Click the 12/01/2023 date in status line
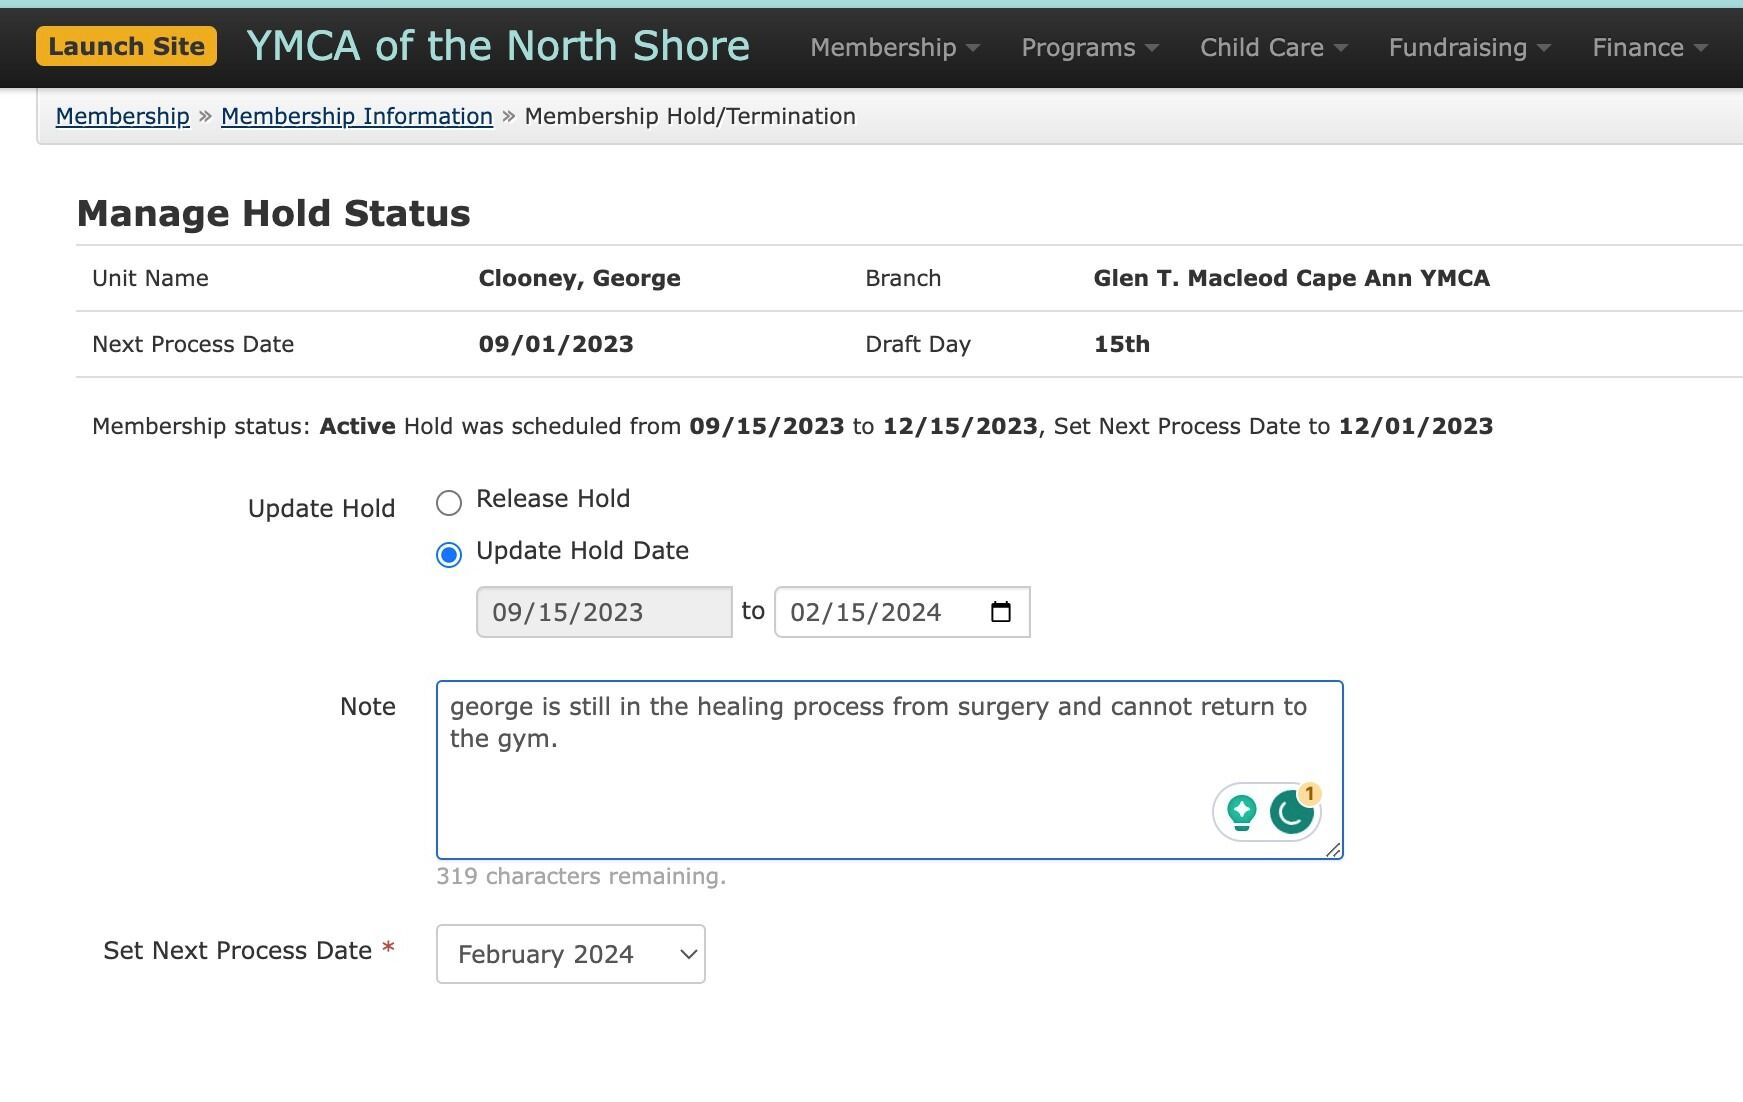 [x=1415, y=426]
